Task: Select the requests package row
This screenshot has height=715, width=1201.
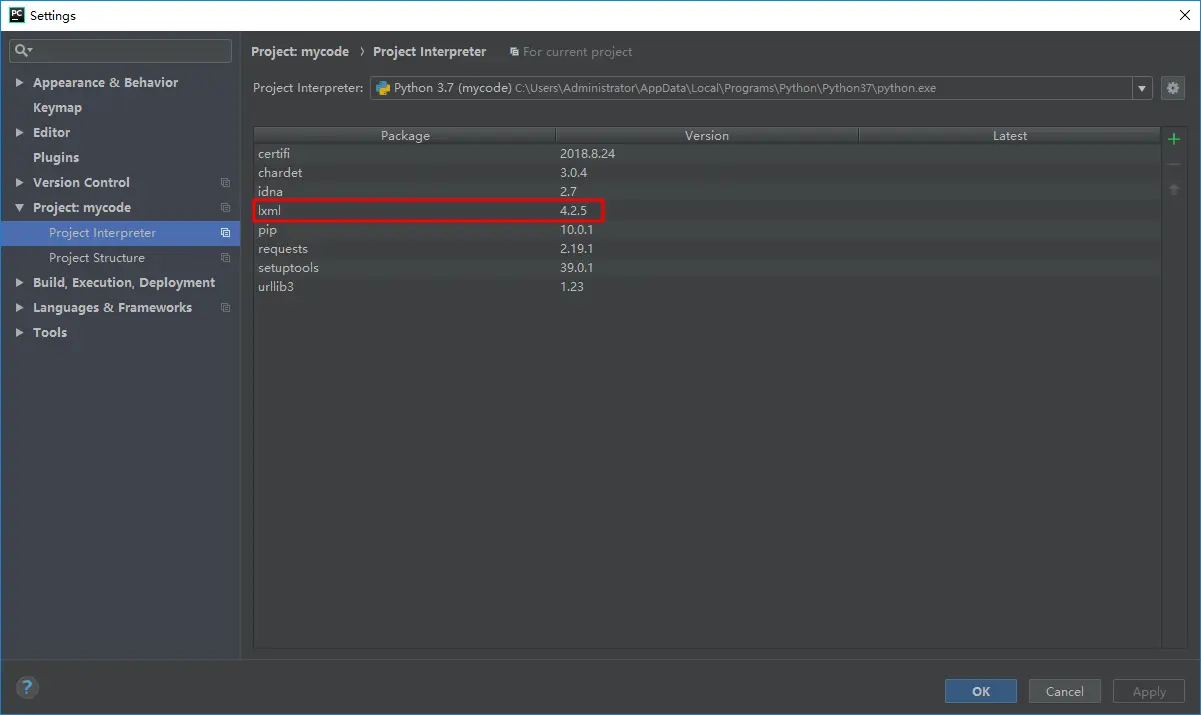Action: (x=707, y=249)
